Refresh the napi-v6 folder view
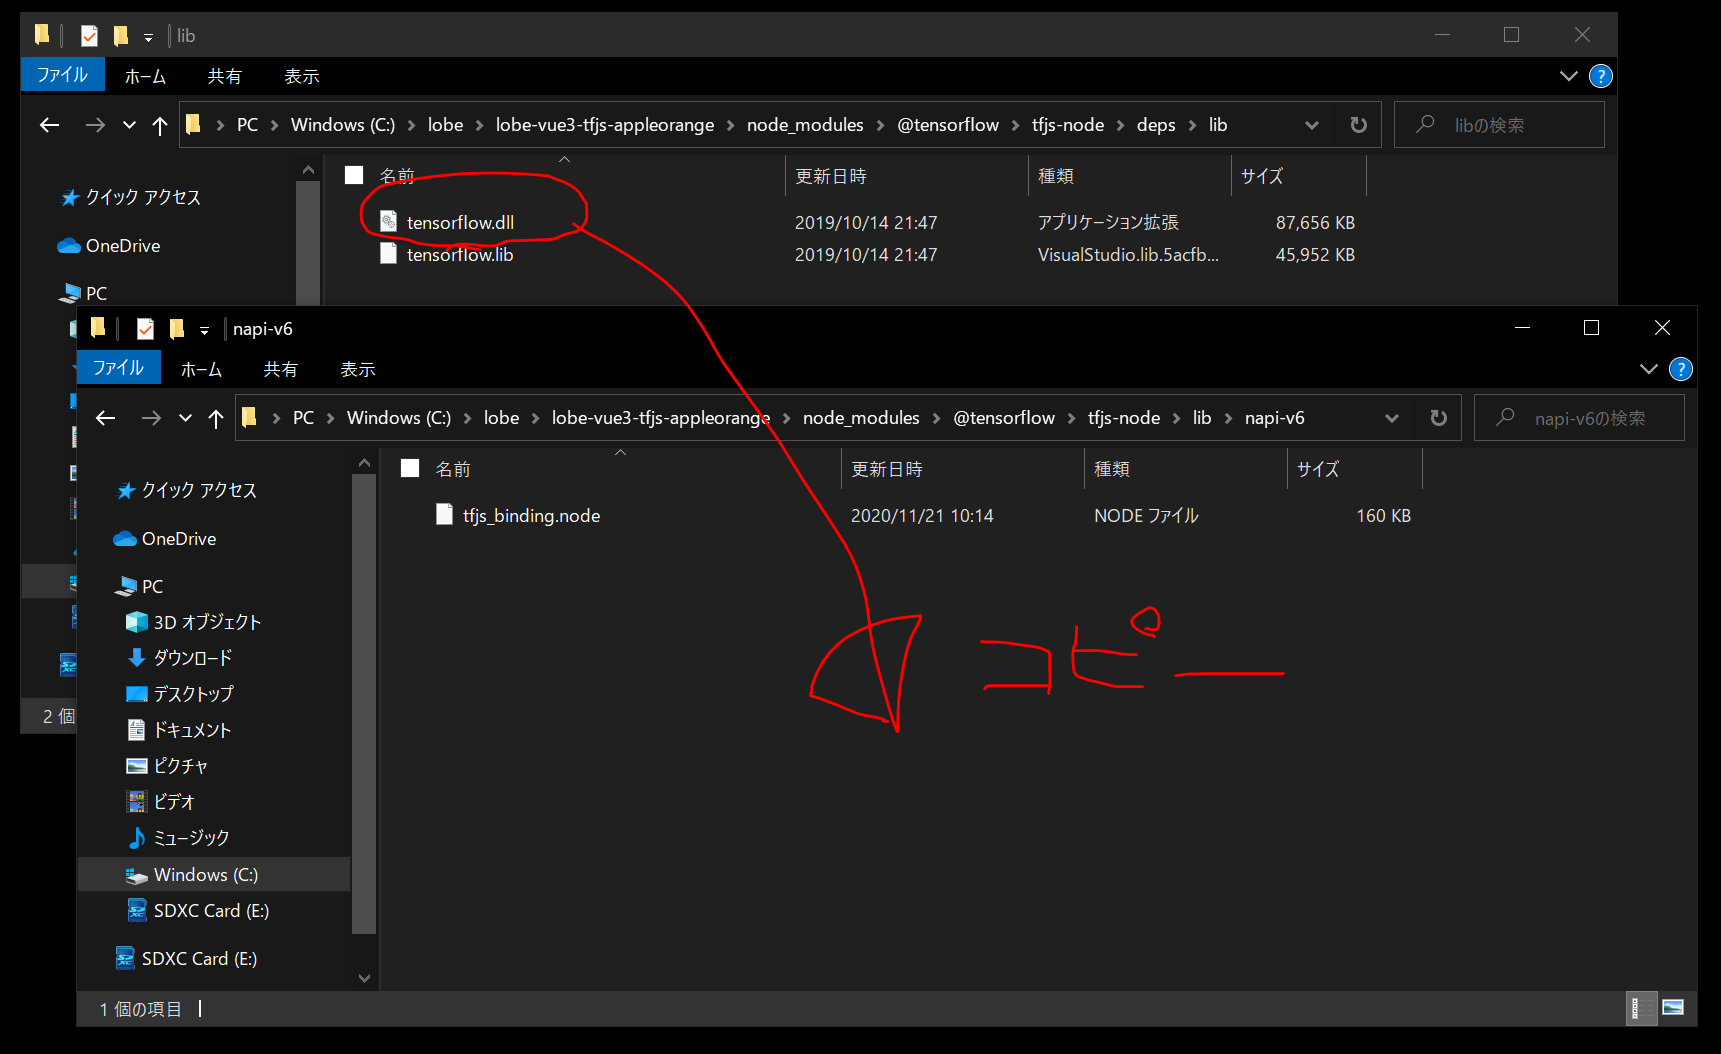The height and width of the screenshot is (1054, 1721). (1438, 418)
